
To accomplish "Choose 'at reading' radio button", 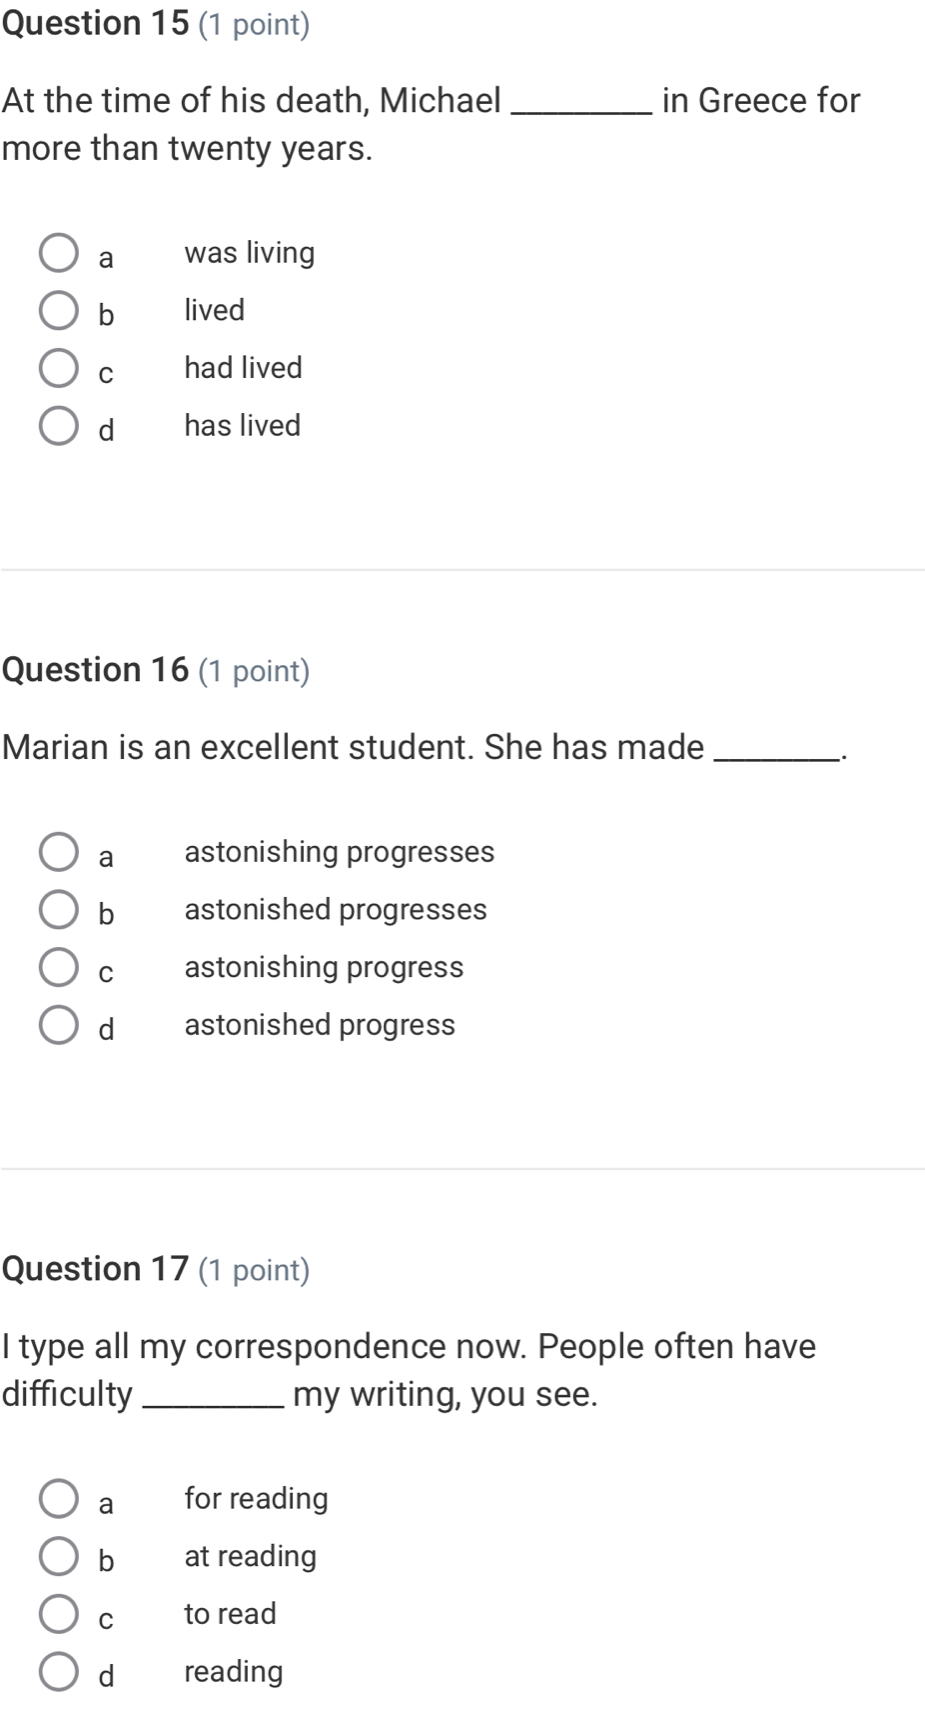I will 59,1557.
